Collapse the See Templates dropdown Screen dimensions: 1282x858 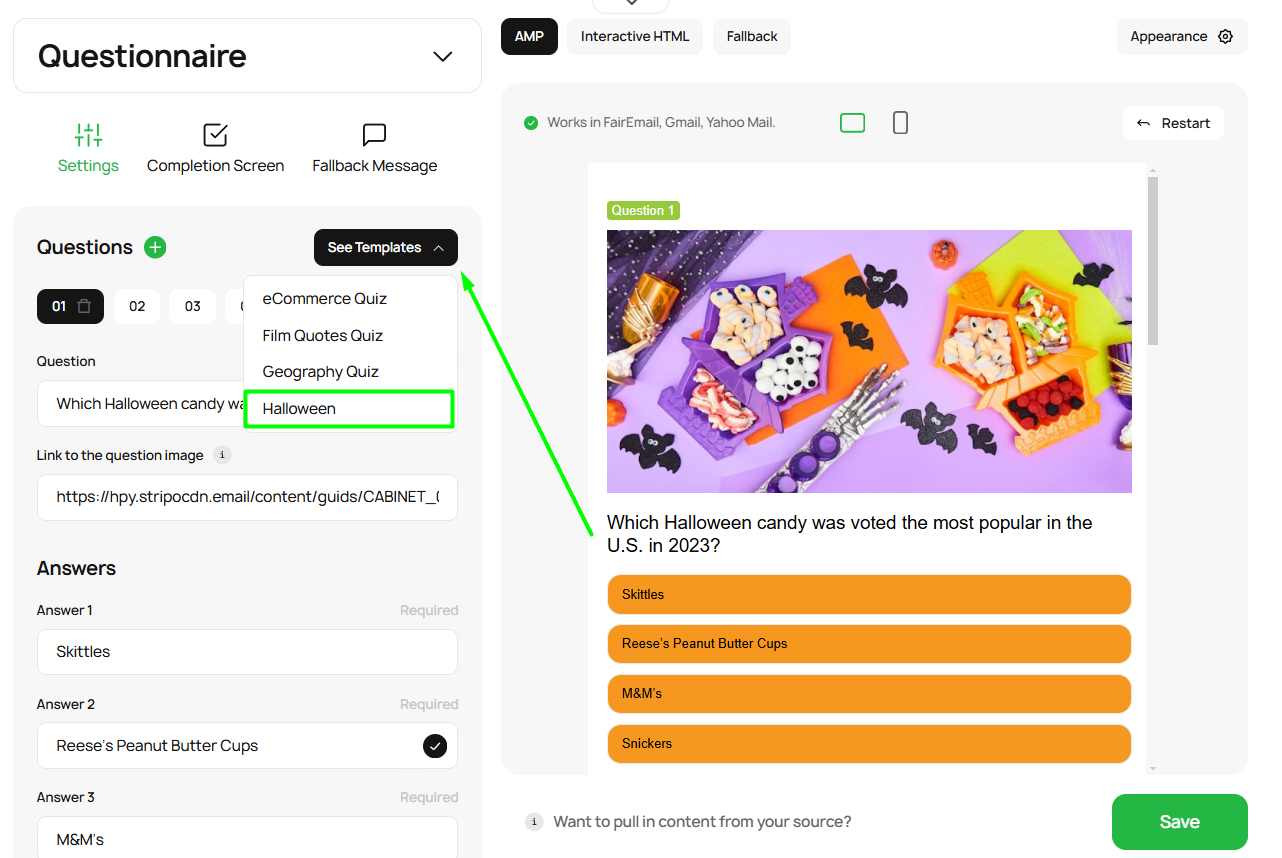[x=386, y=248]
